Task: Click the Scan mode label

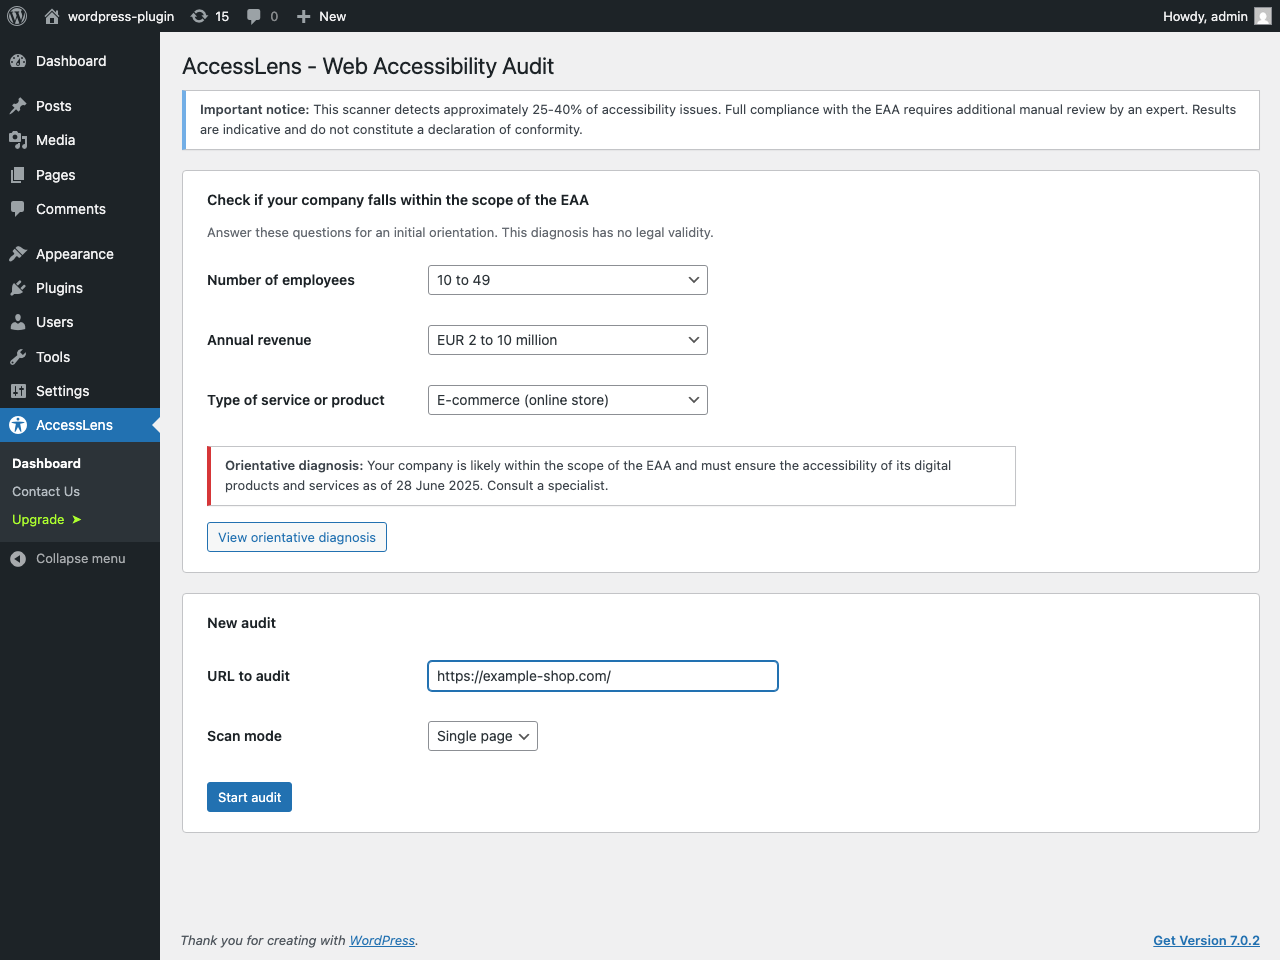Action: [x=244, y=736]
